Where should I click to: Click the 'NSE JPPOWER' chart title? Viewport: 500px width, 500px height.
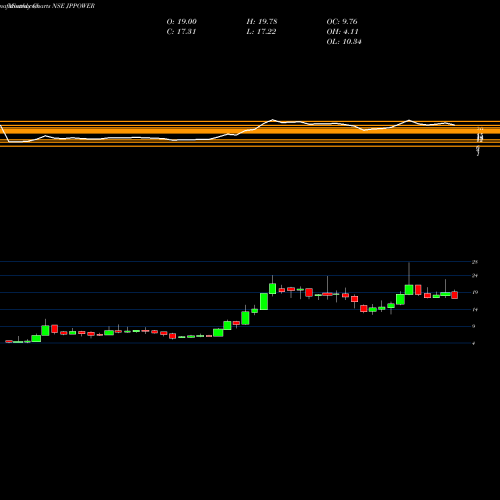click(x=74, y=6)
